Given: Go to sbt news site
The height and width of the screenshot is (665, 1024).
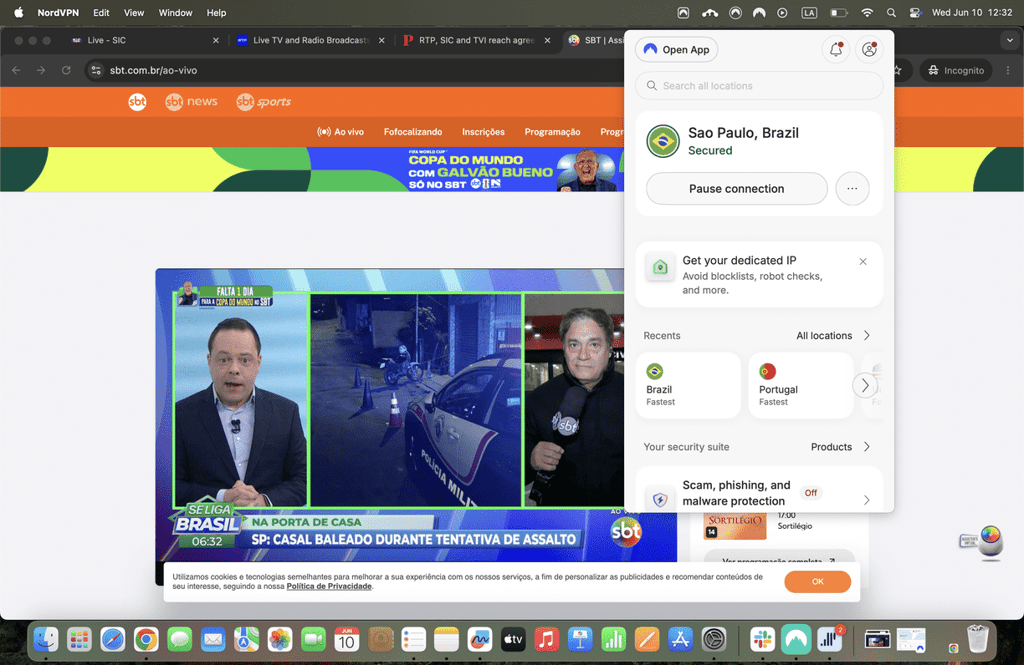Looking at the screenshot, I should pos(191,102).
